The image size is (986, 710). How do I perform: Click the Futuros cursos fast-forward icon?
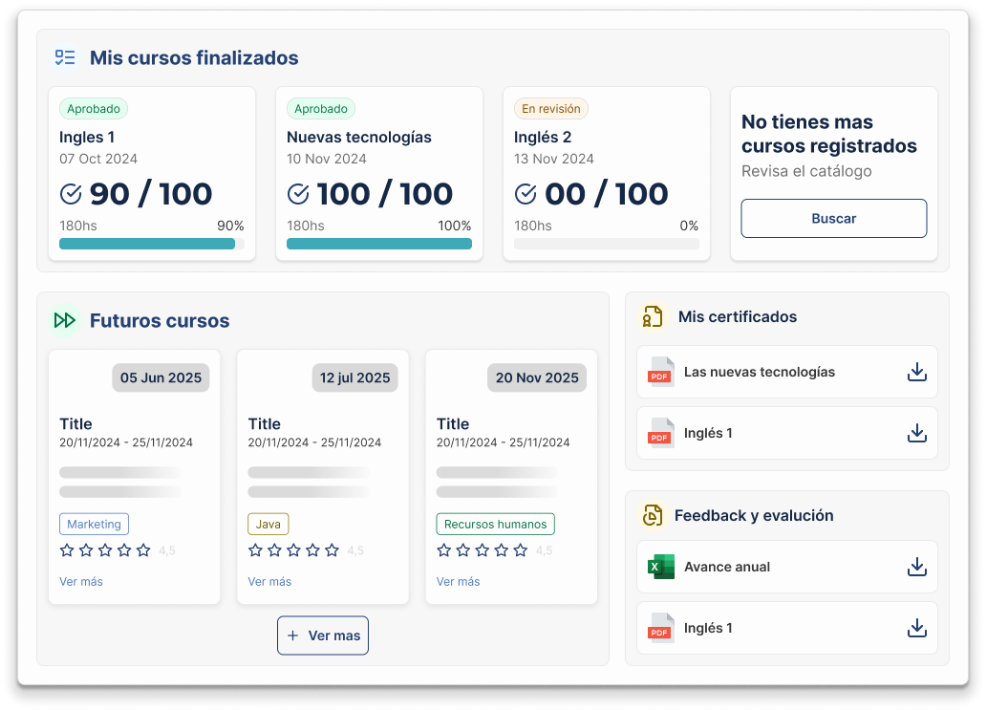65,321
